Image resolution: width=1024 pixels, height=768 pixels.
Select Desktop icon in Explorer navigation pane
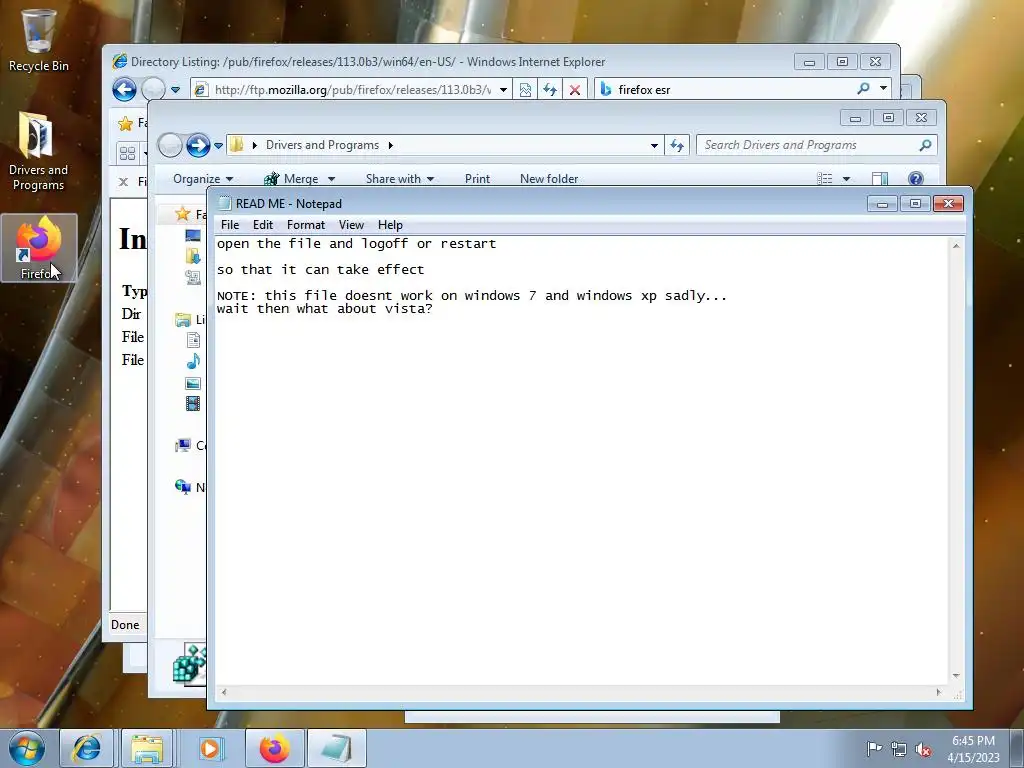(x=193, y=235)
